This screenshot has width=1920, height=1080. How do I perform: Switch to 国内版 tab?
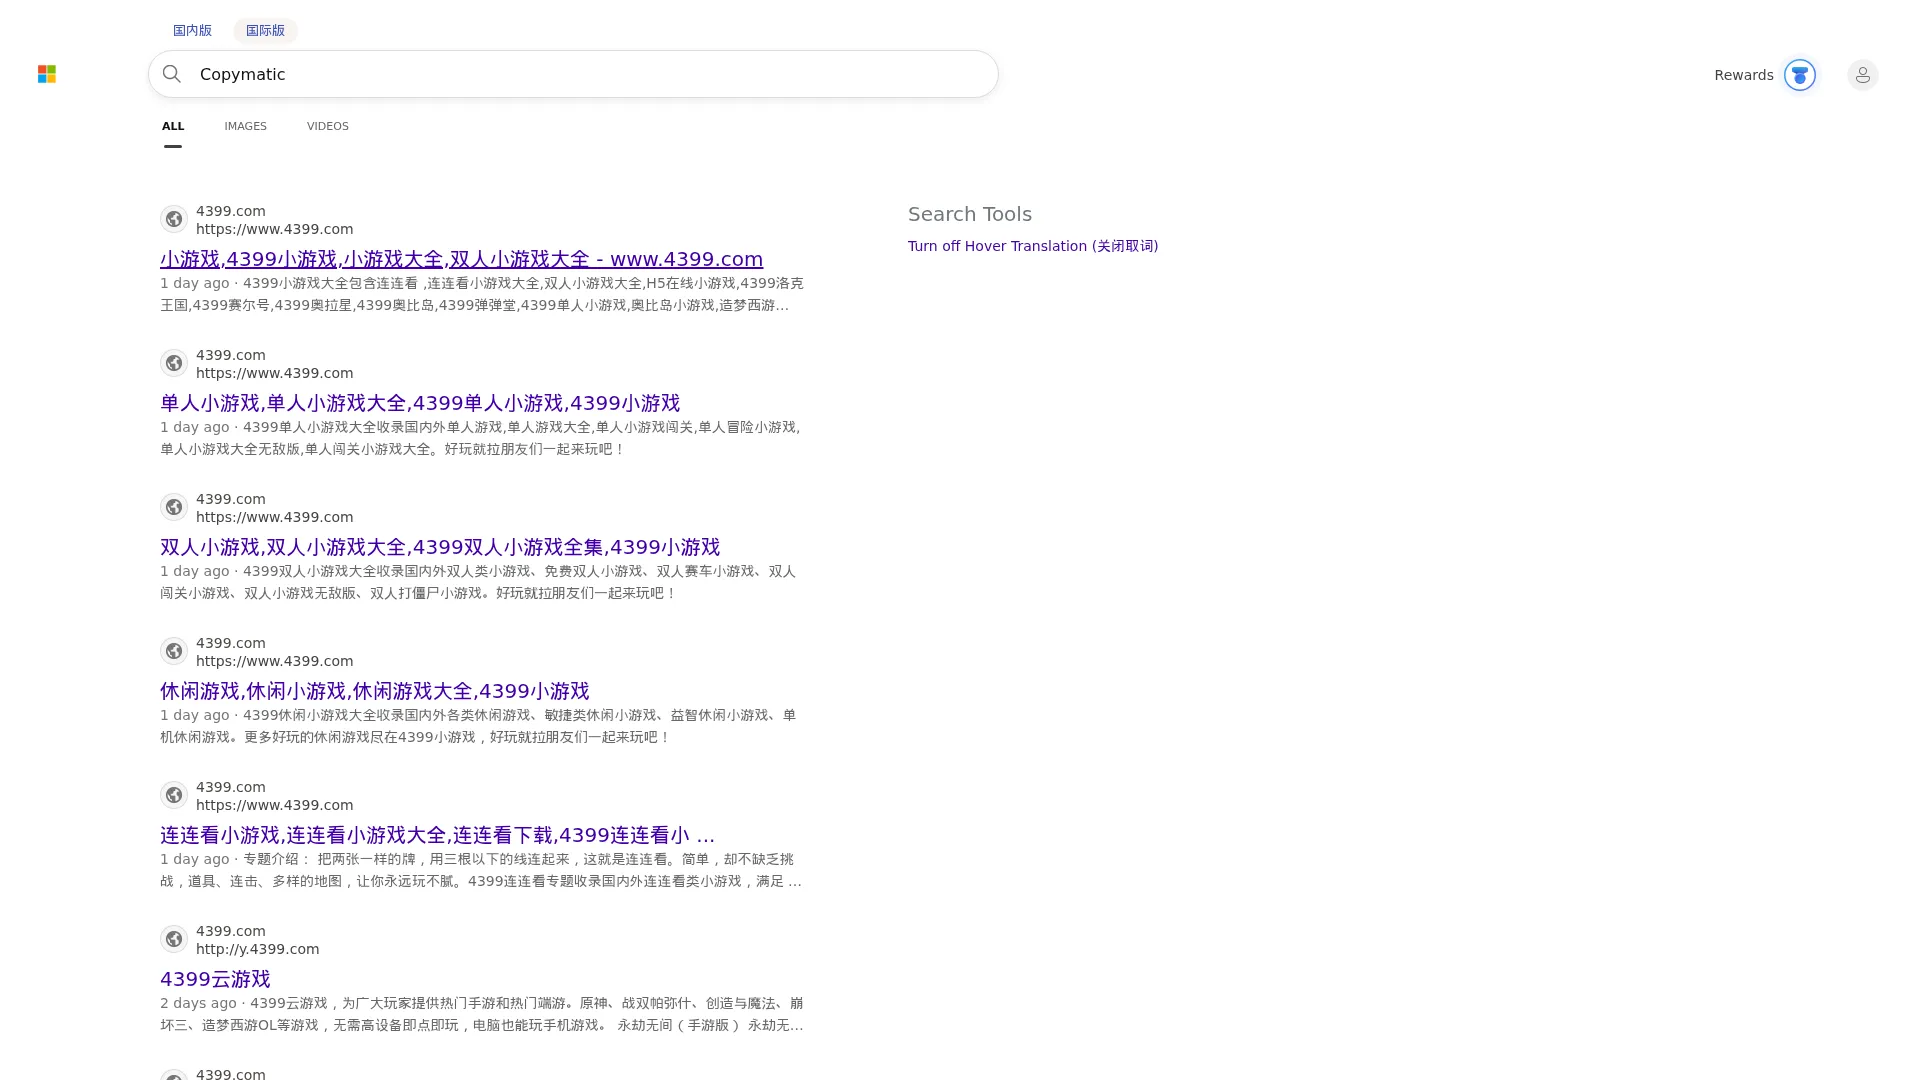[192, 30]
